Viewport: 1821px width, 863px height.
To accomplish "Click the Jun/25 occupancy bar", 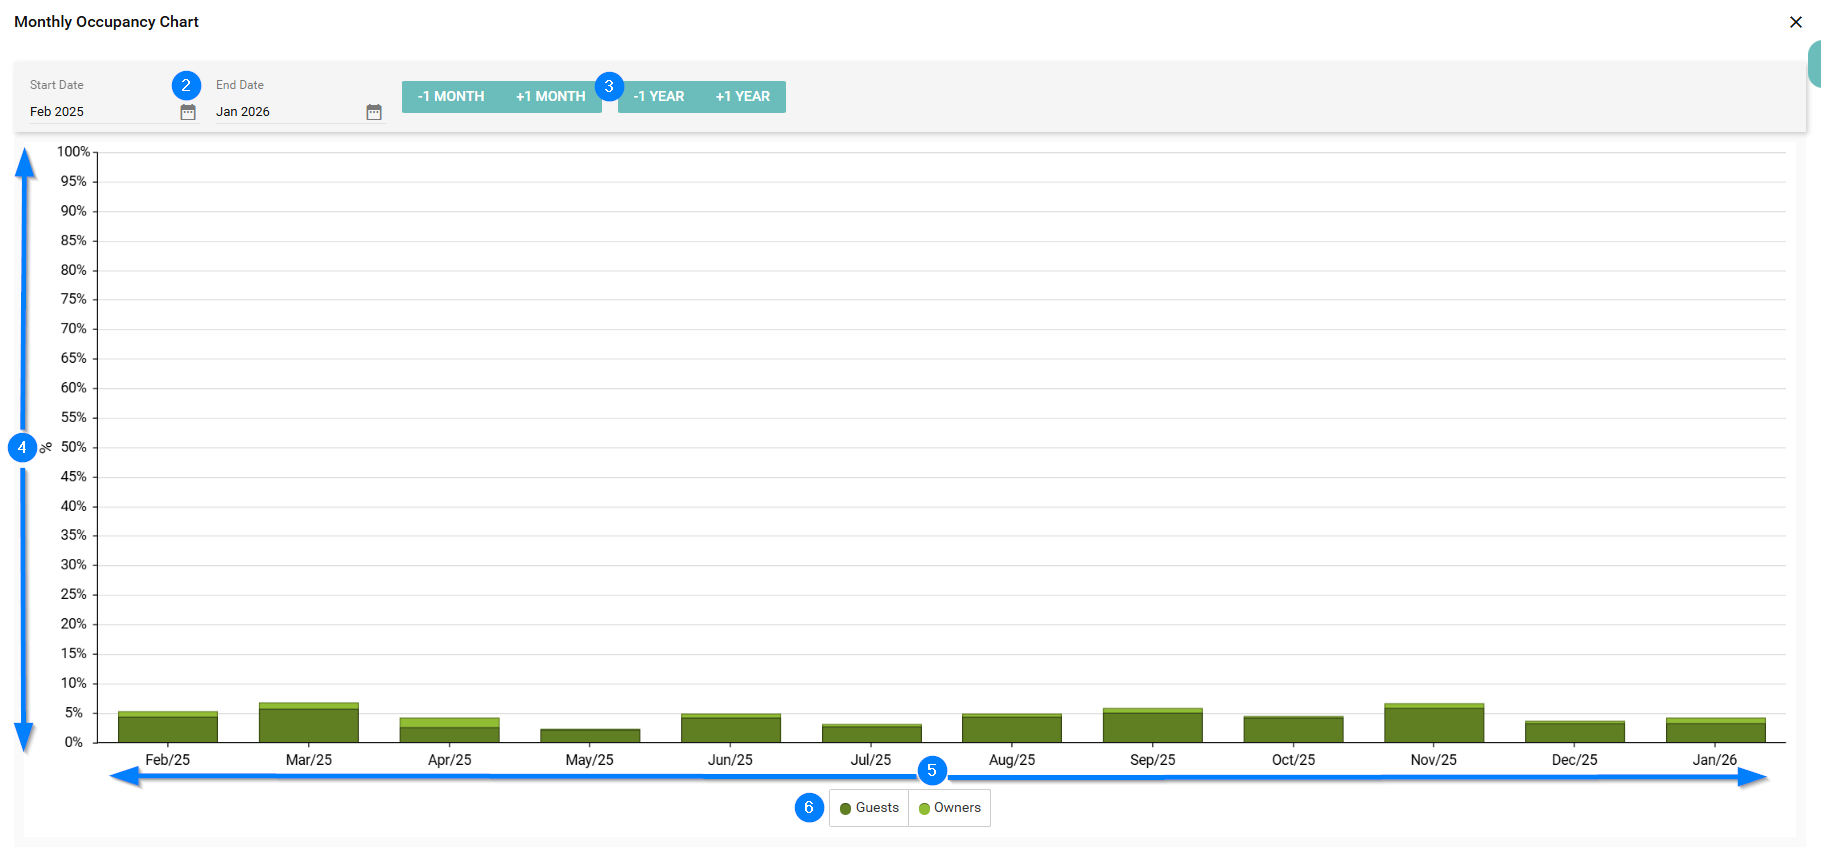I will pyautogui.click(x=730, y=730).
